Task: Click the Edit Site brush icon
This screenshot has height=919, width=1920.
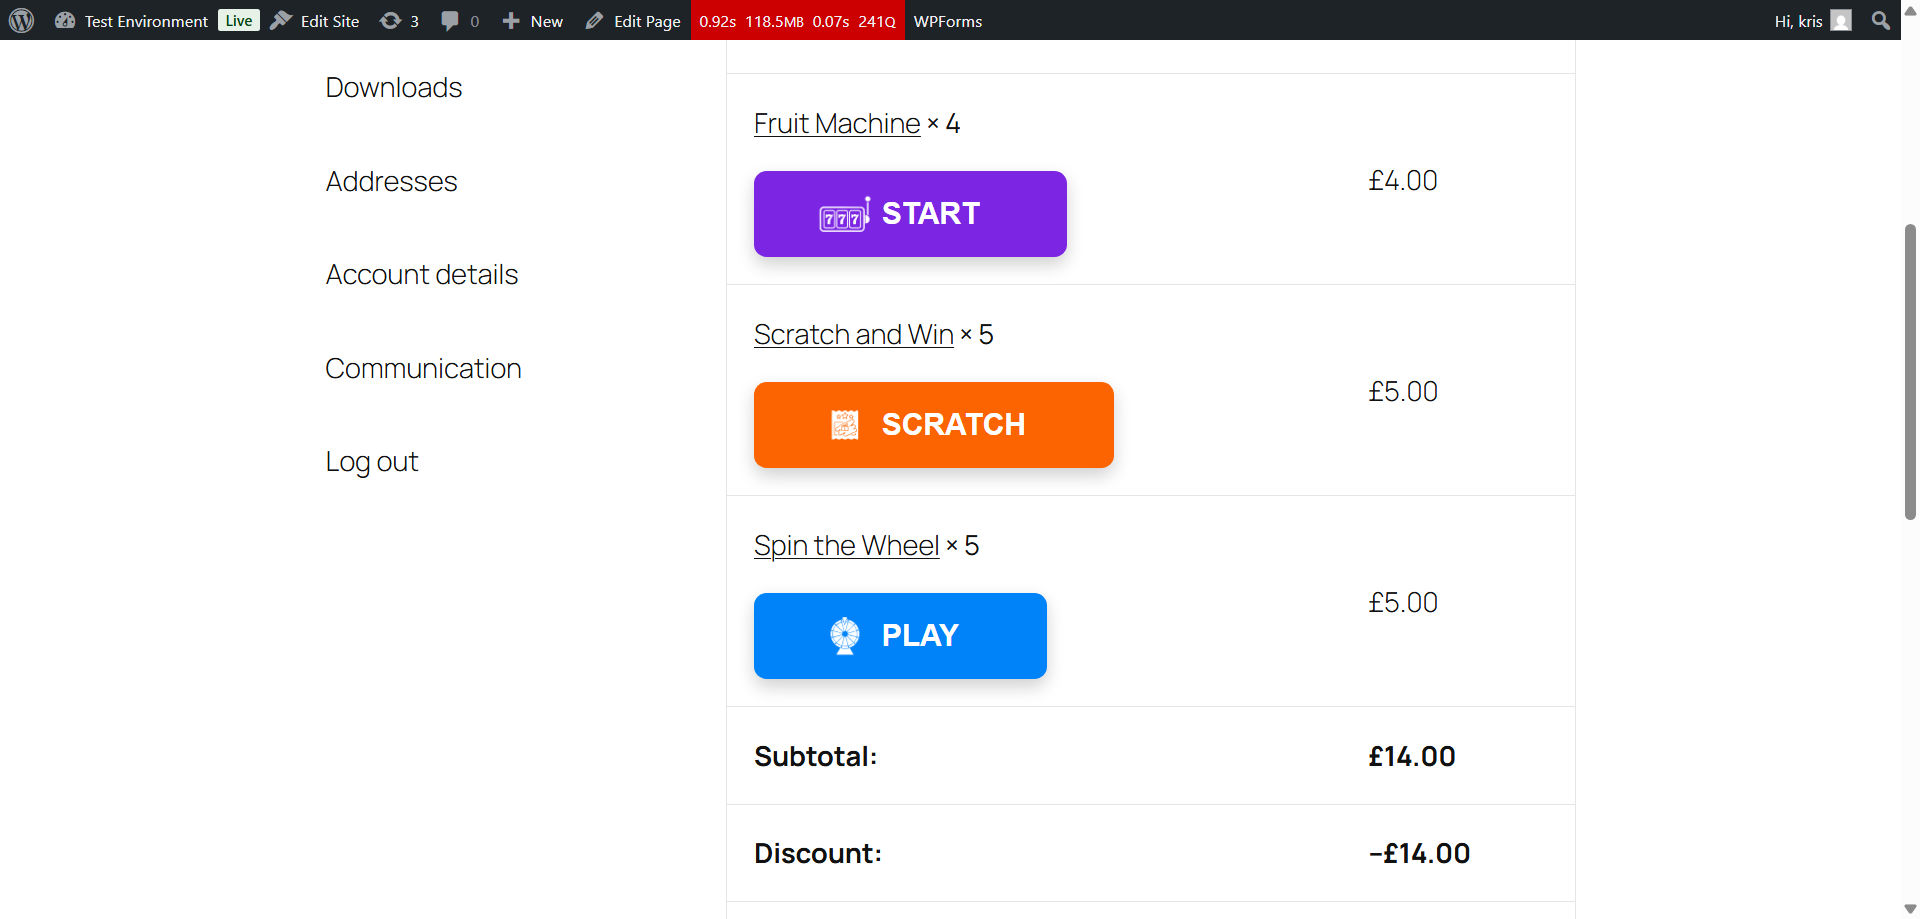Action: 282,21
